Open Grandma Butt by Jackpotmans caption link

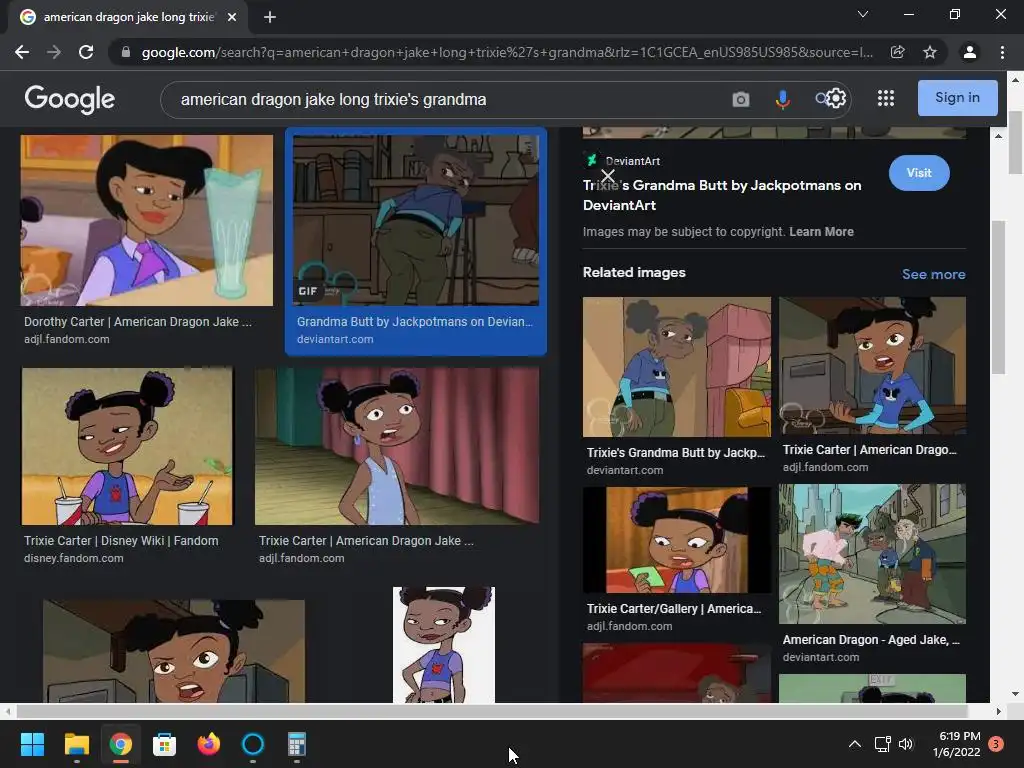[415, 321]
